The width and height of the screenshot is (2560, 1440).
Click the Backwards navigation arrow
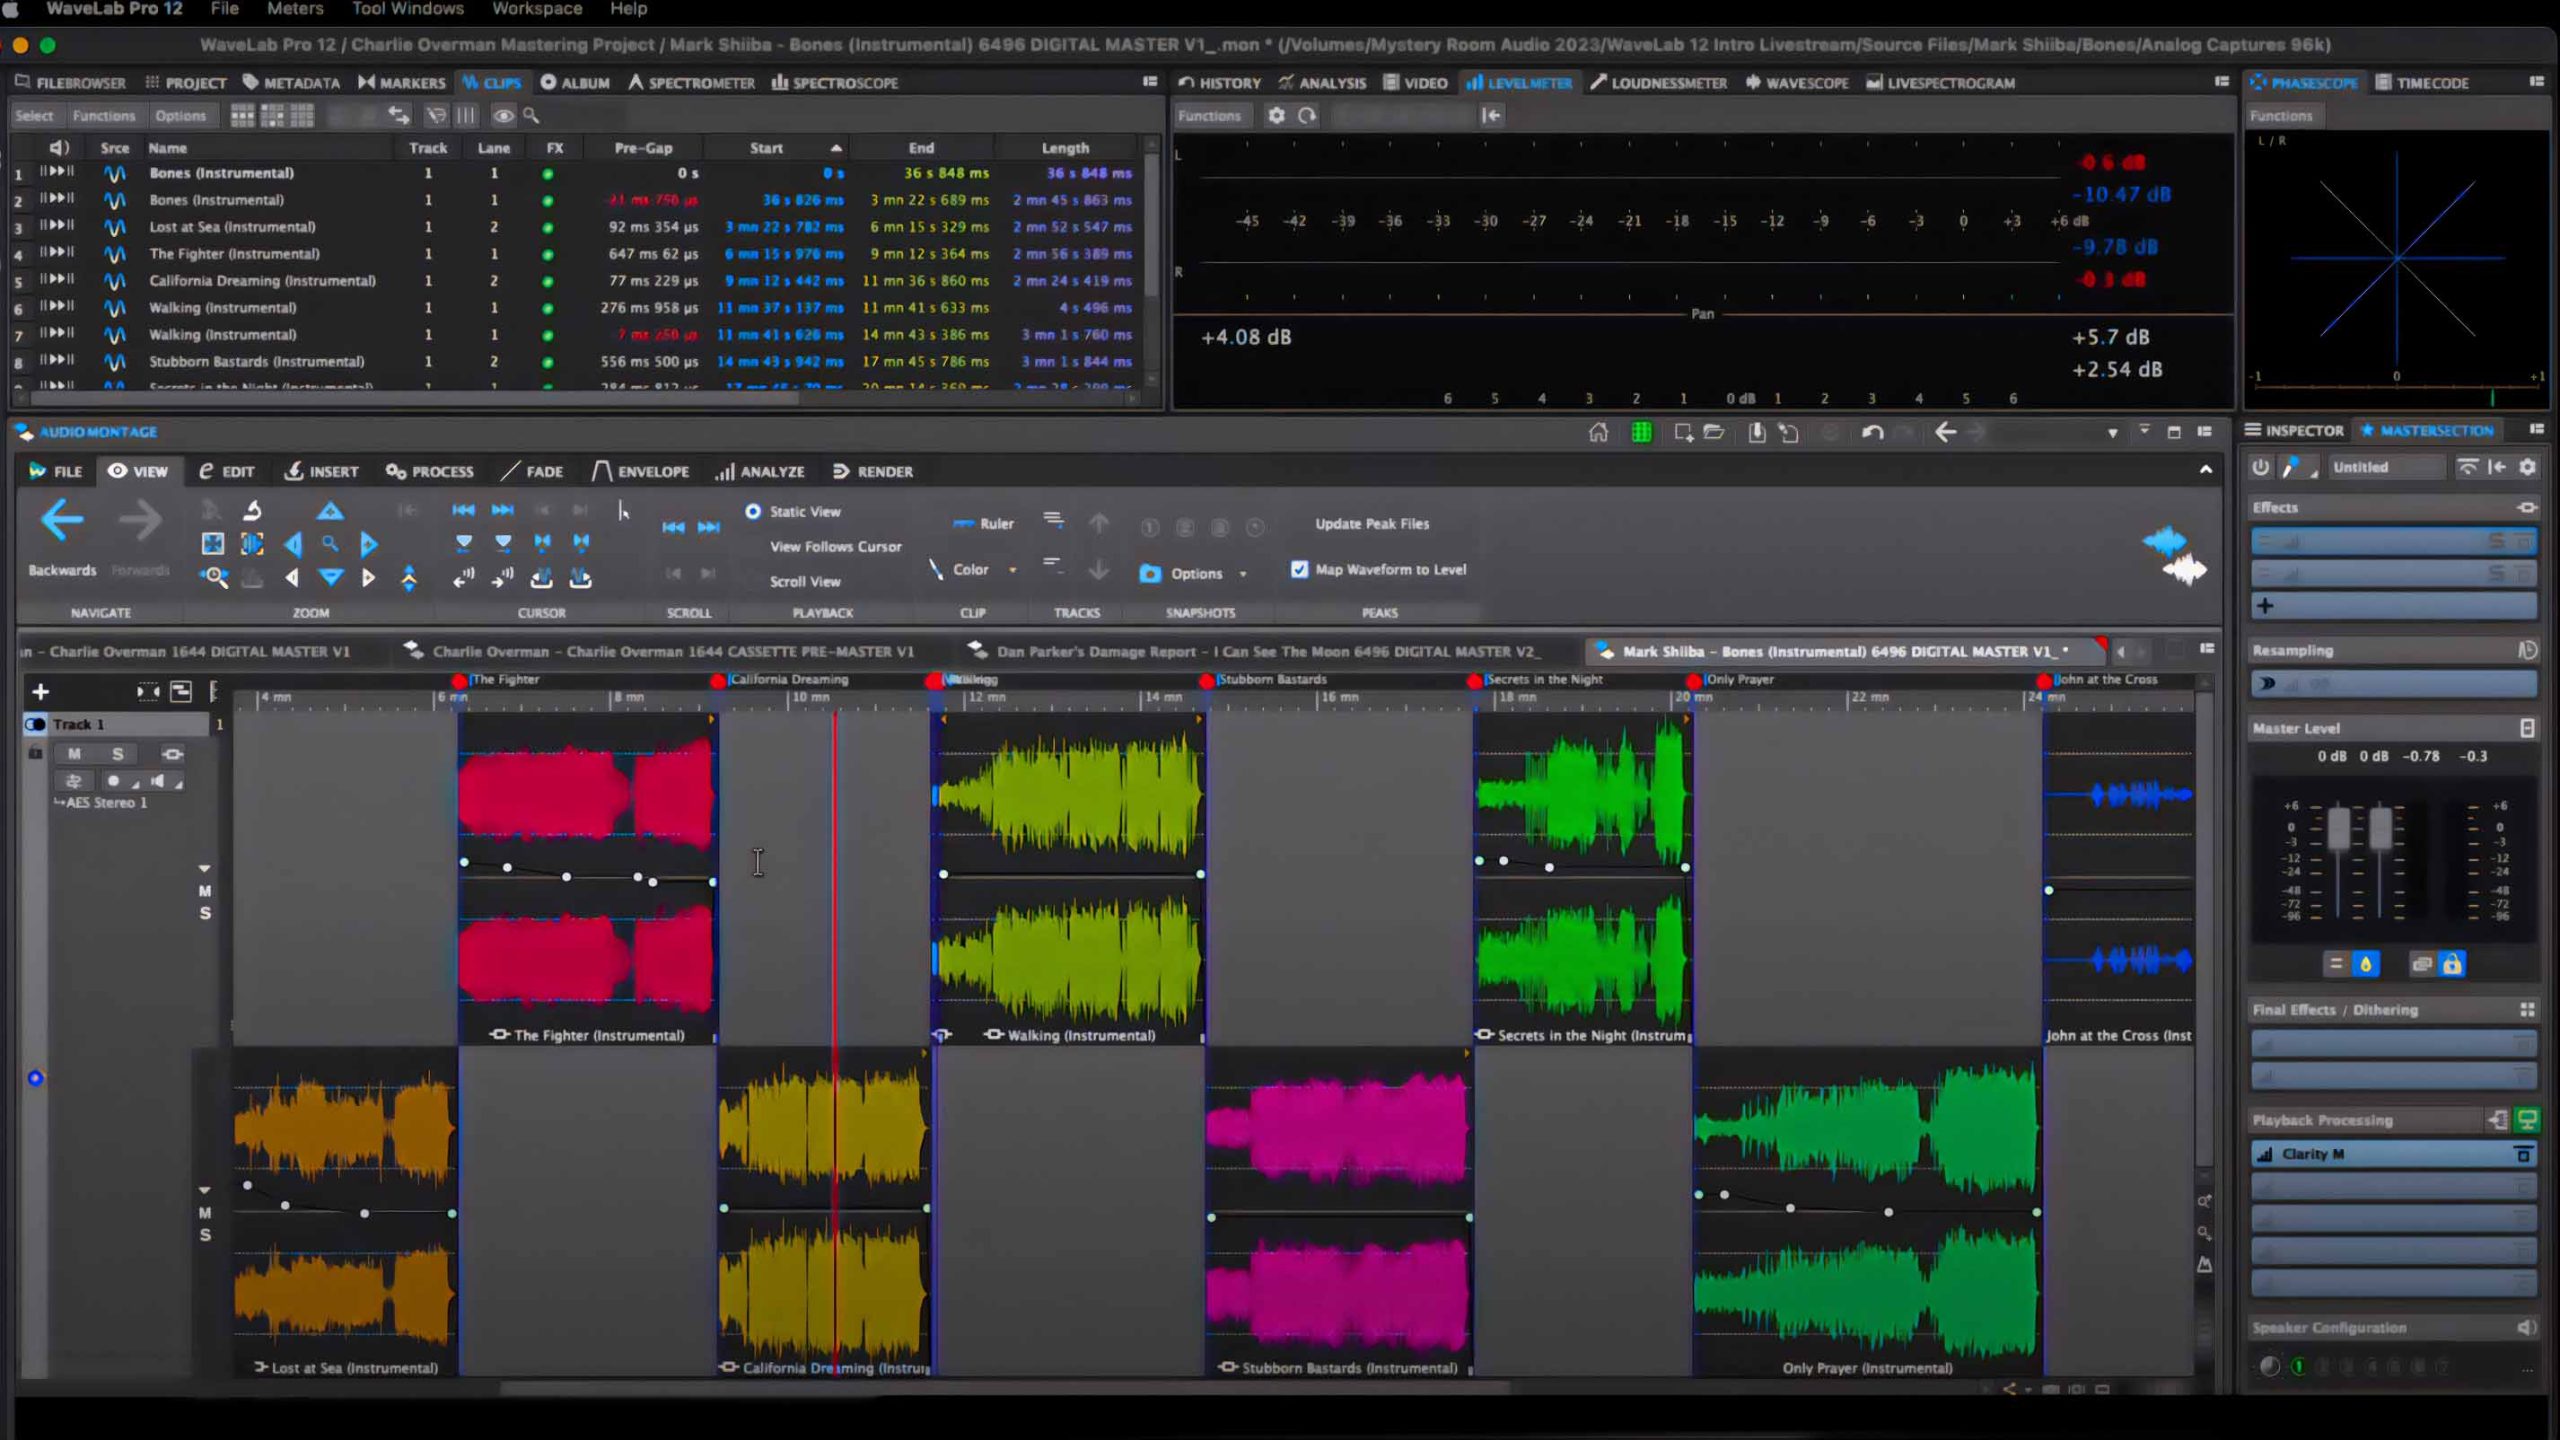click(x=62, y=521)
